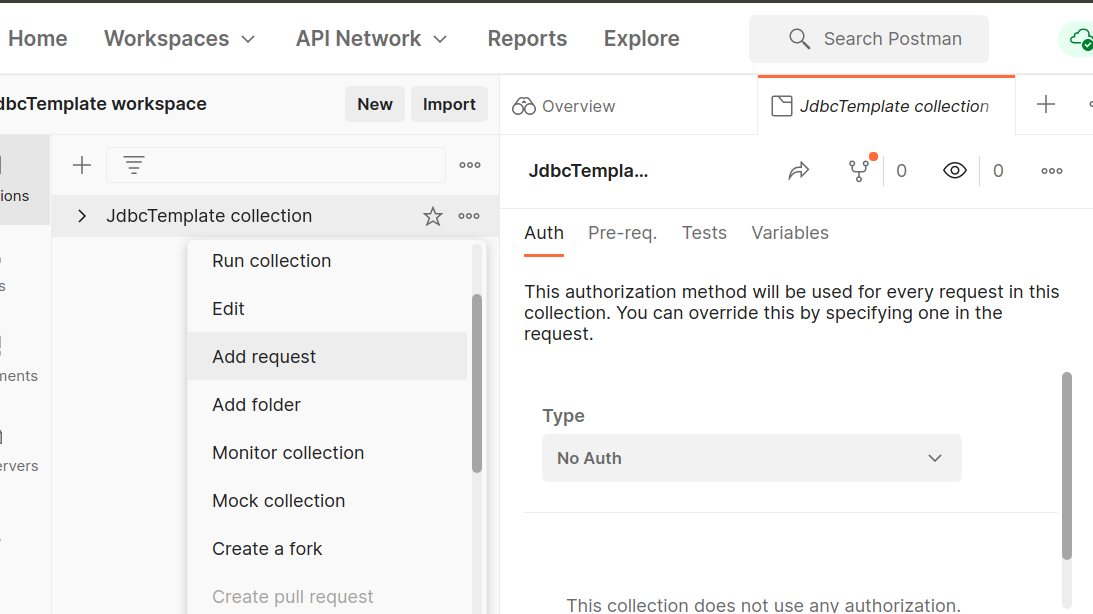Toggle the watch eye icon
The width and height of the screenshot is (1093, 614).
pos(955,171)
